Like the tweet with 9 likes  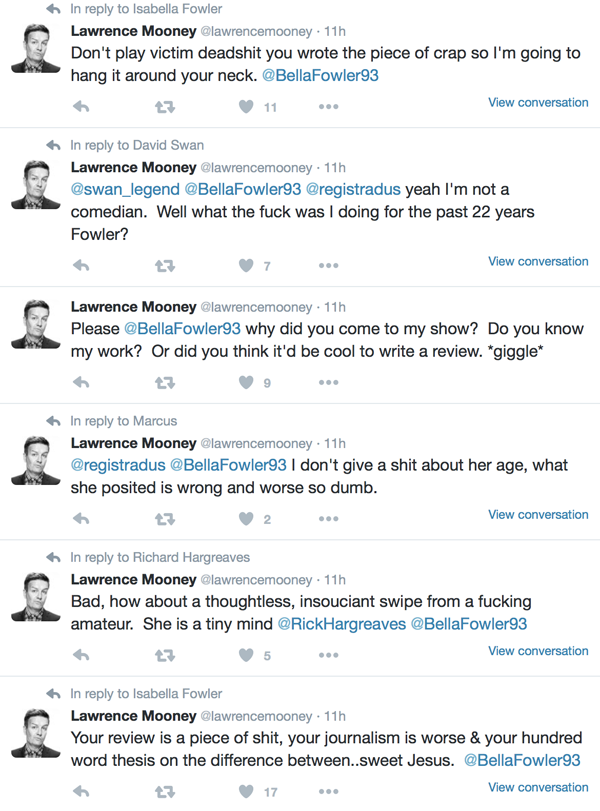(246, 382)
